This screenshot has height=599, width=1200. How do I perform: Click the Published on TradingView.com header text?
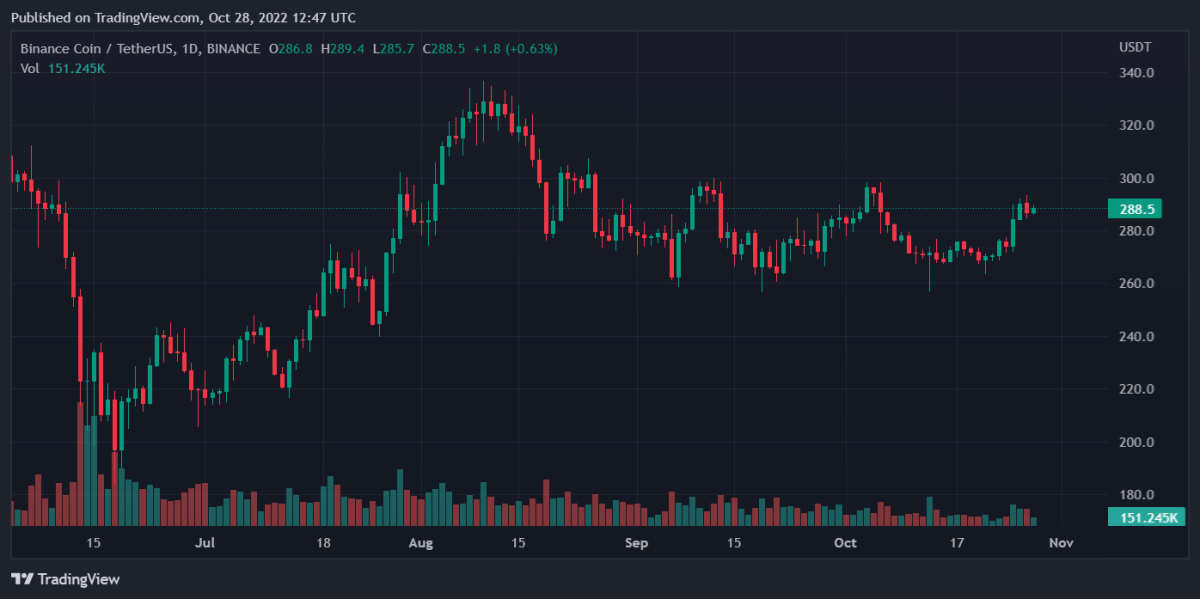point(182,18)
